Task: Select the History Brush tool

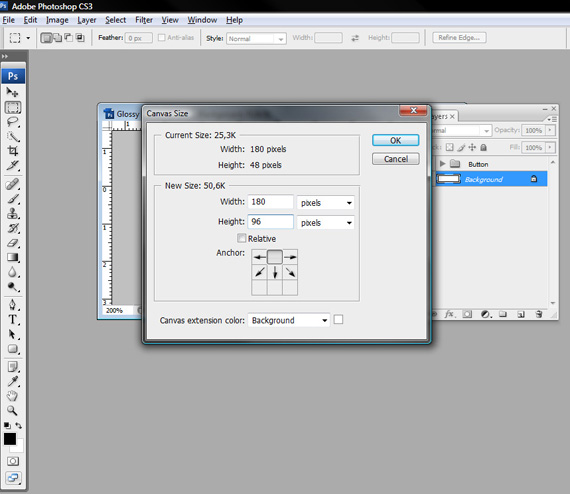Action: (x=13, y=228)
